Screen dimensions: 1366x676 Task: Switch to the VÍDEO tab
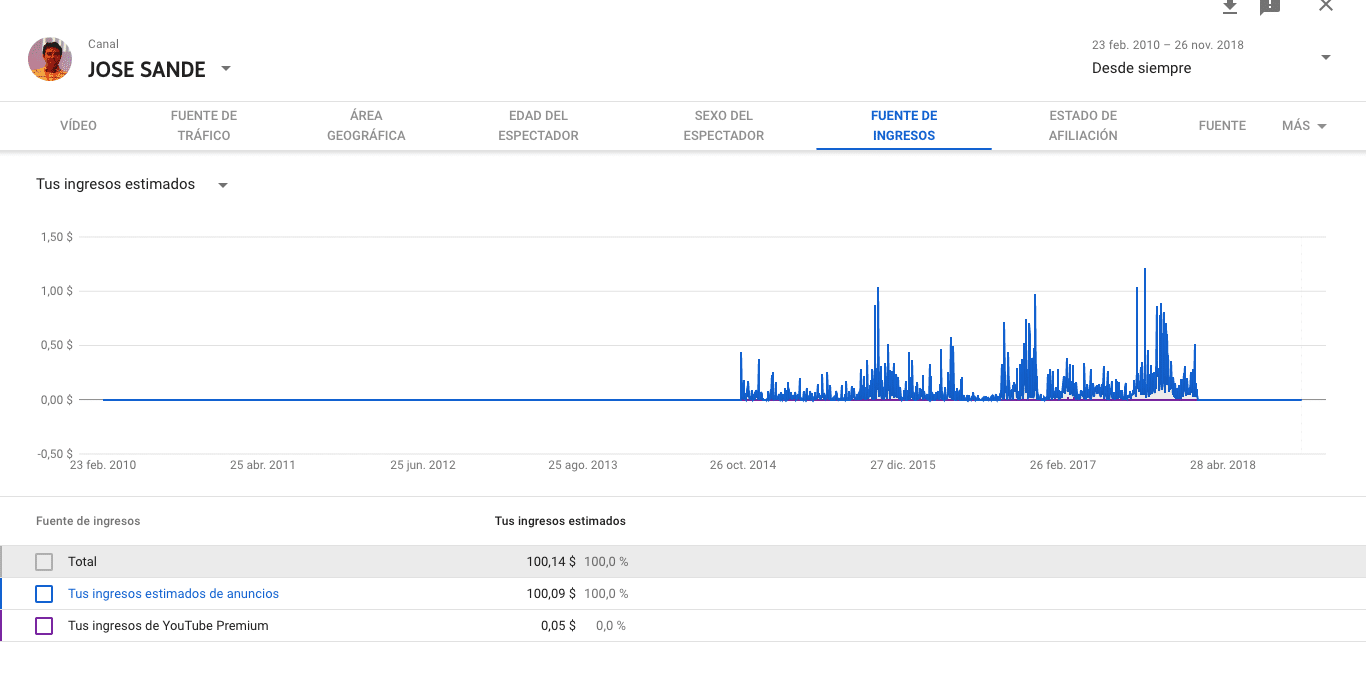[78, 126]
